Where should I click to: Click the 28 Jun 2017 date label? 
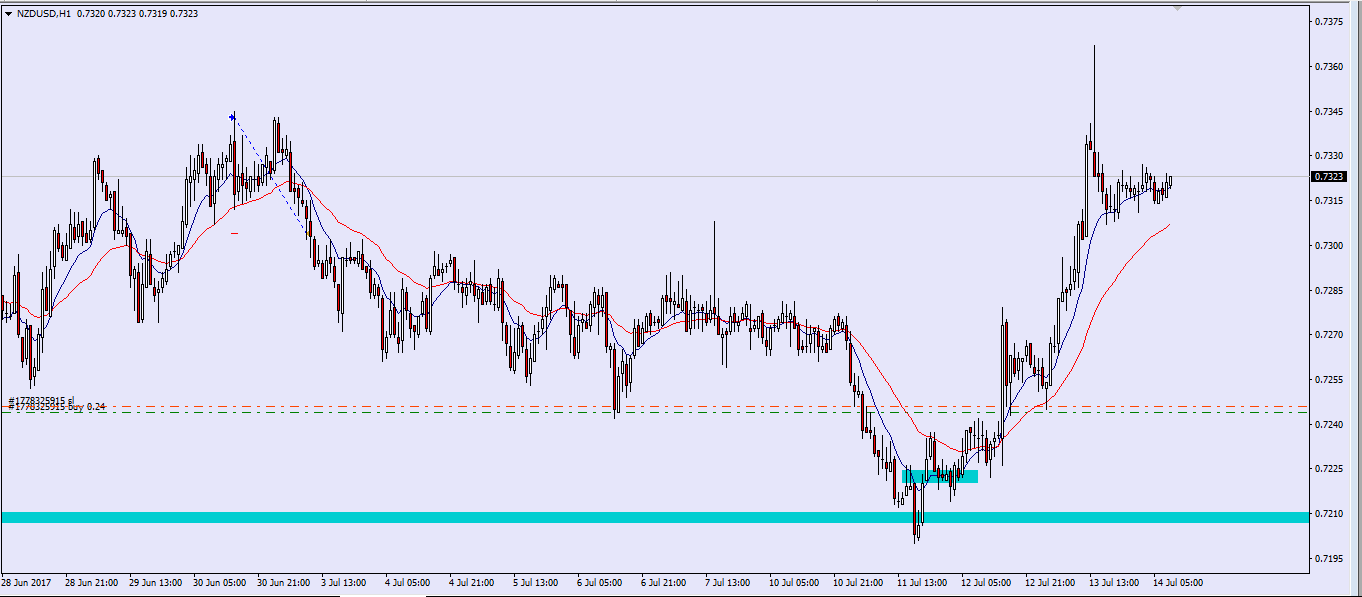[24, 581]
